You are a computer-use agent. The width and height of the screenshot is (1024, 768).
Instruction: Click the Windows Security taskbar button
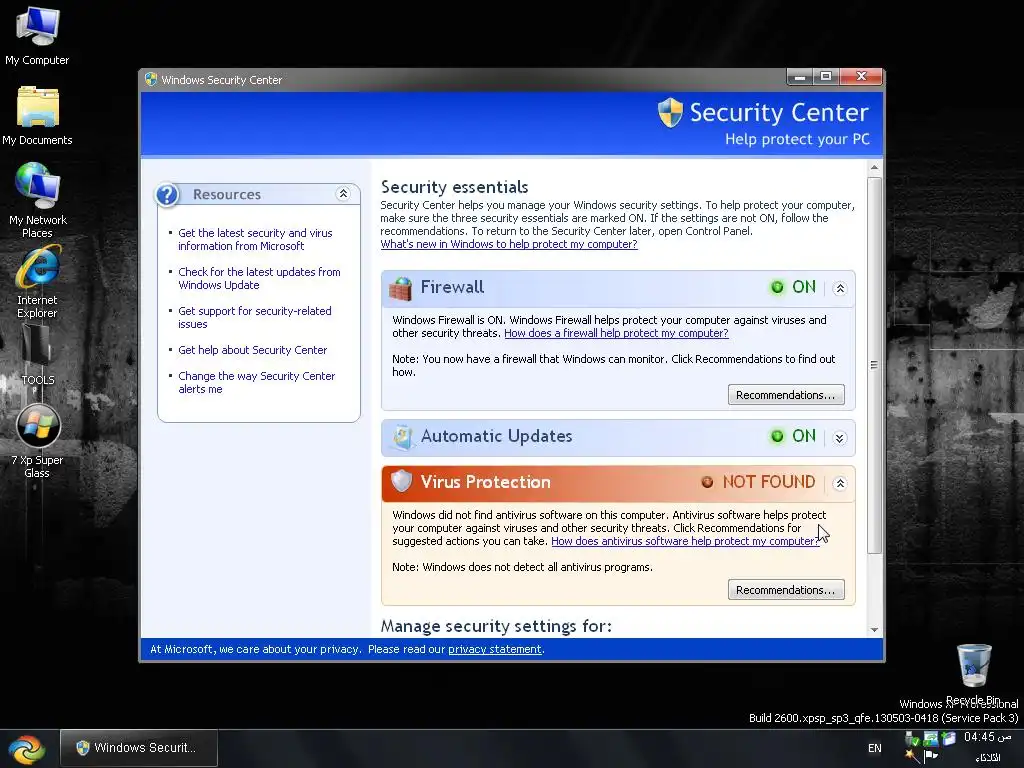pyautogui.click(x=138, y=748)
